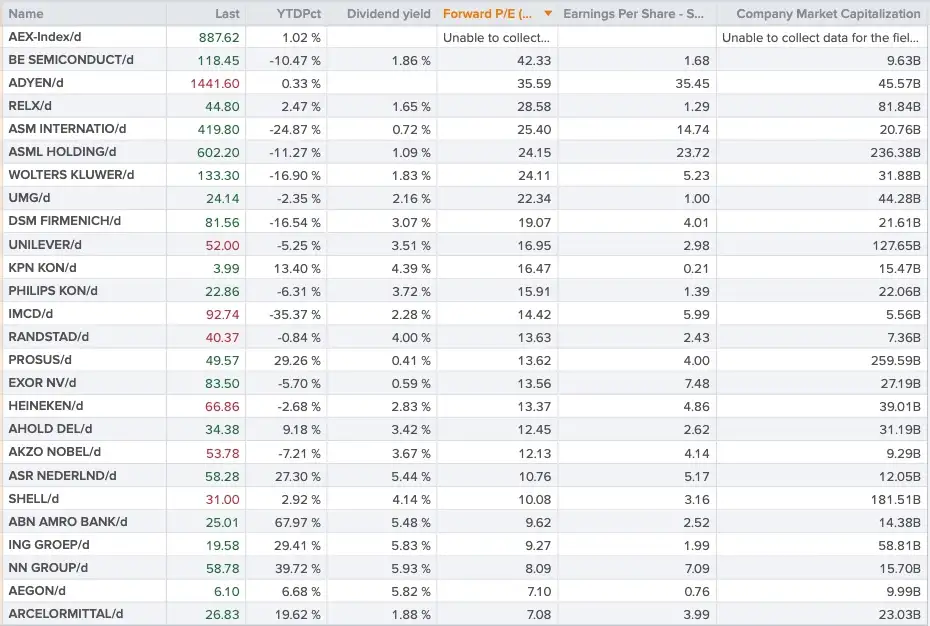Click RANDSTAD dividend yield 4.00 %
This screenshot has width=930, height=626.
(x=410, y=338)
